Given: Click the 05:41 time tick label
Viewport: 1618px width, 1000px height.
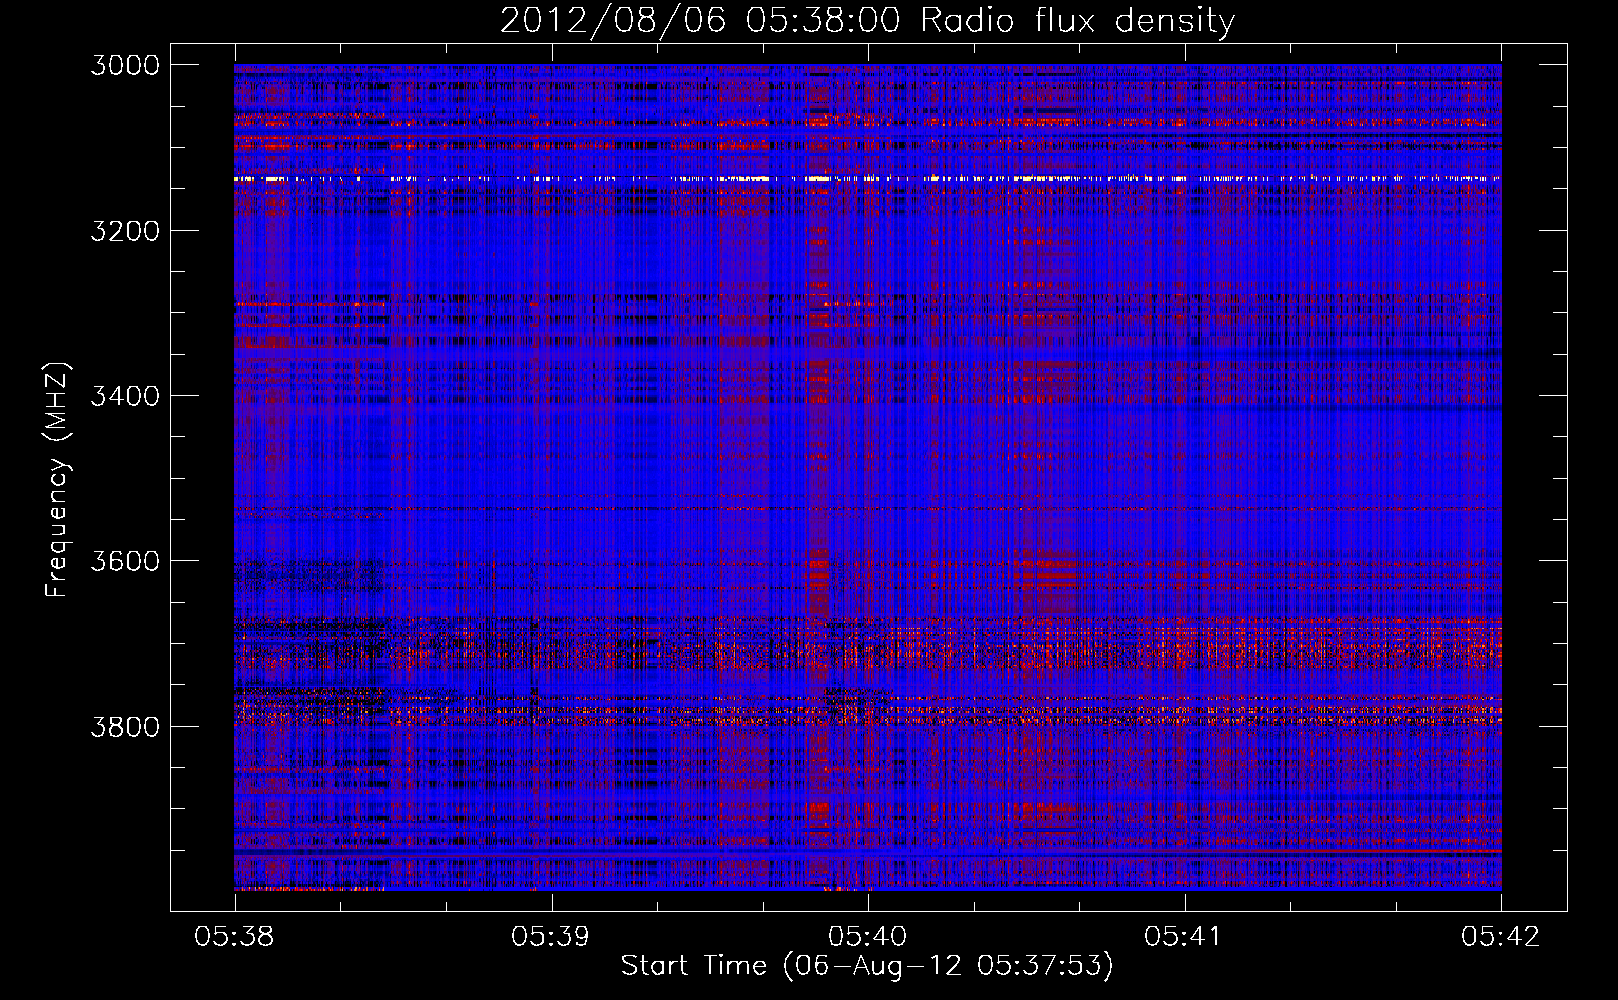Looking at the screenshot, I should tap(1184, 936).
